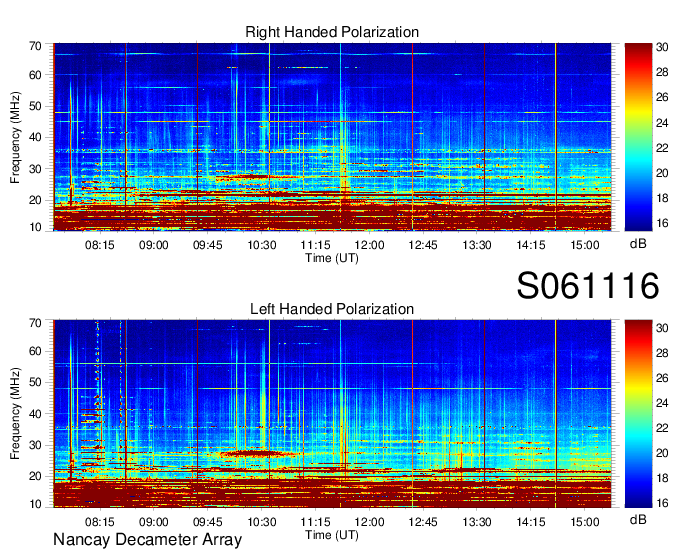Click the 10:30 time tick of Left Handed plot
680x552 pixels.
[262, 522]
